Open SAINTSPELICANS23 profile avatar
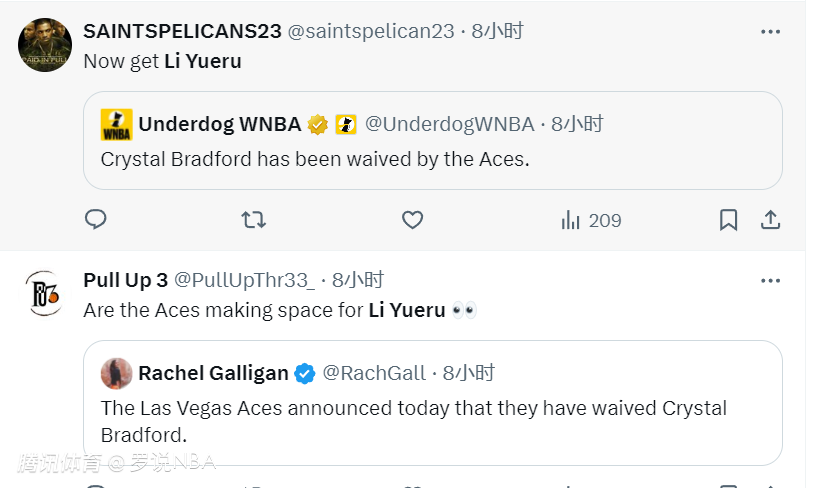823x488 pixels. 45,45
